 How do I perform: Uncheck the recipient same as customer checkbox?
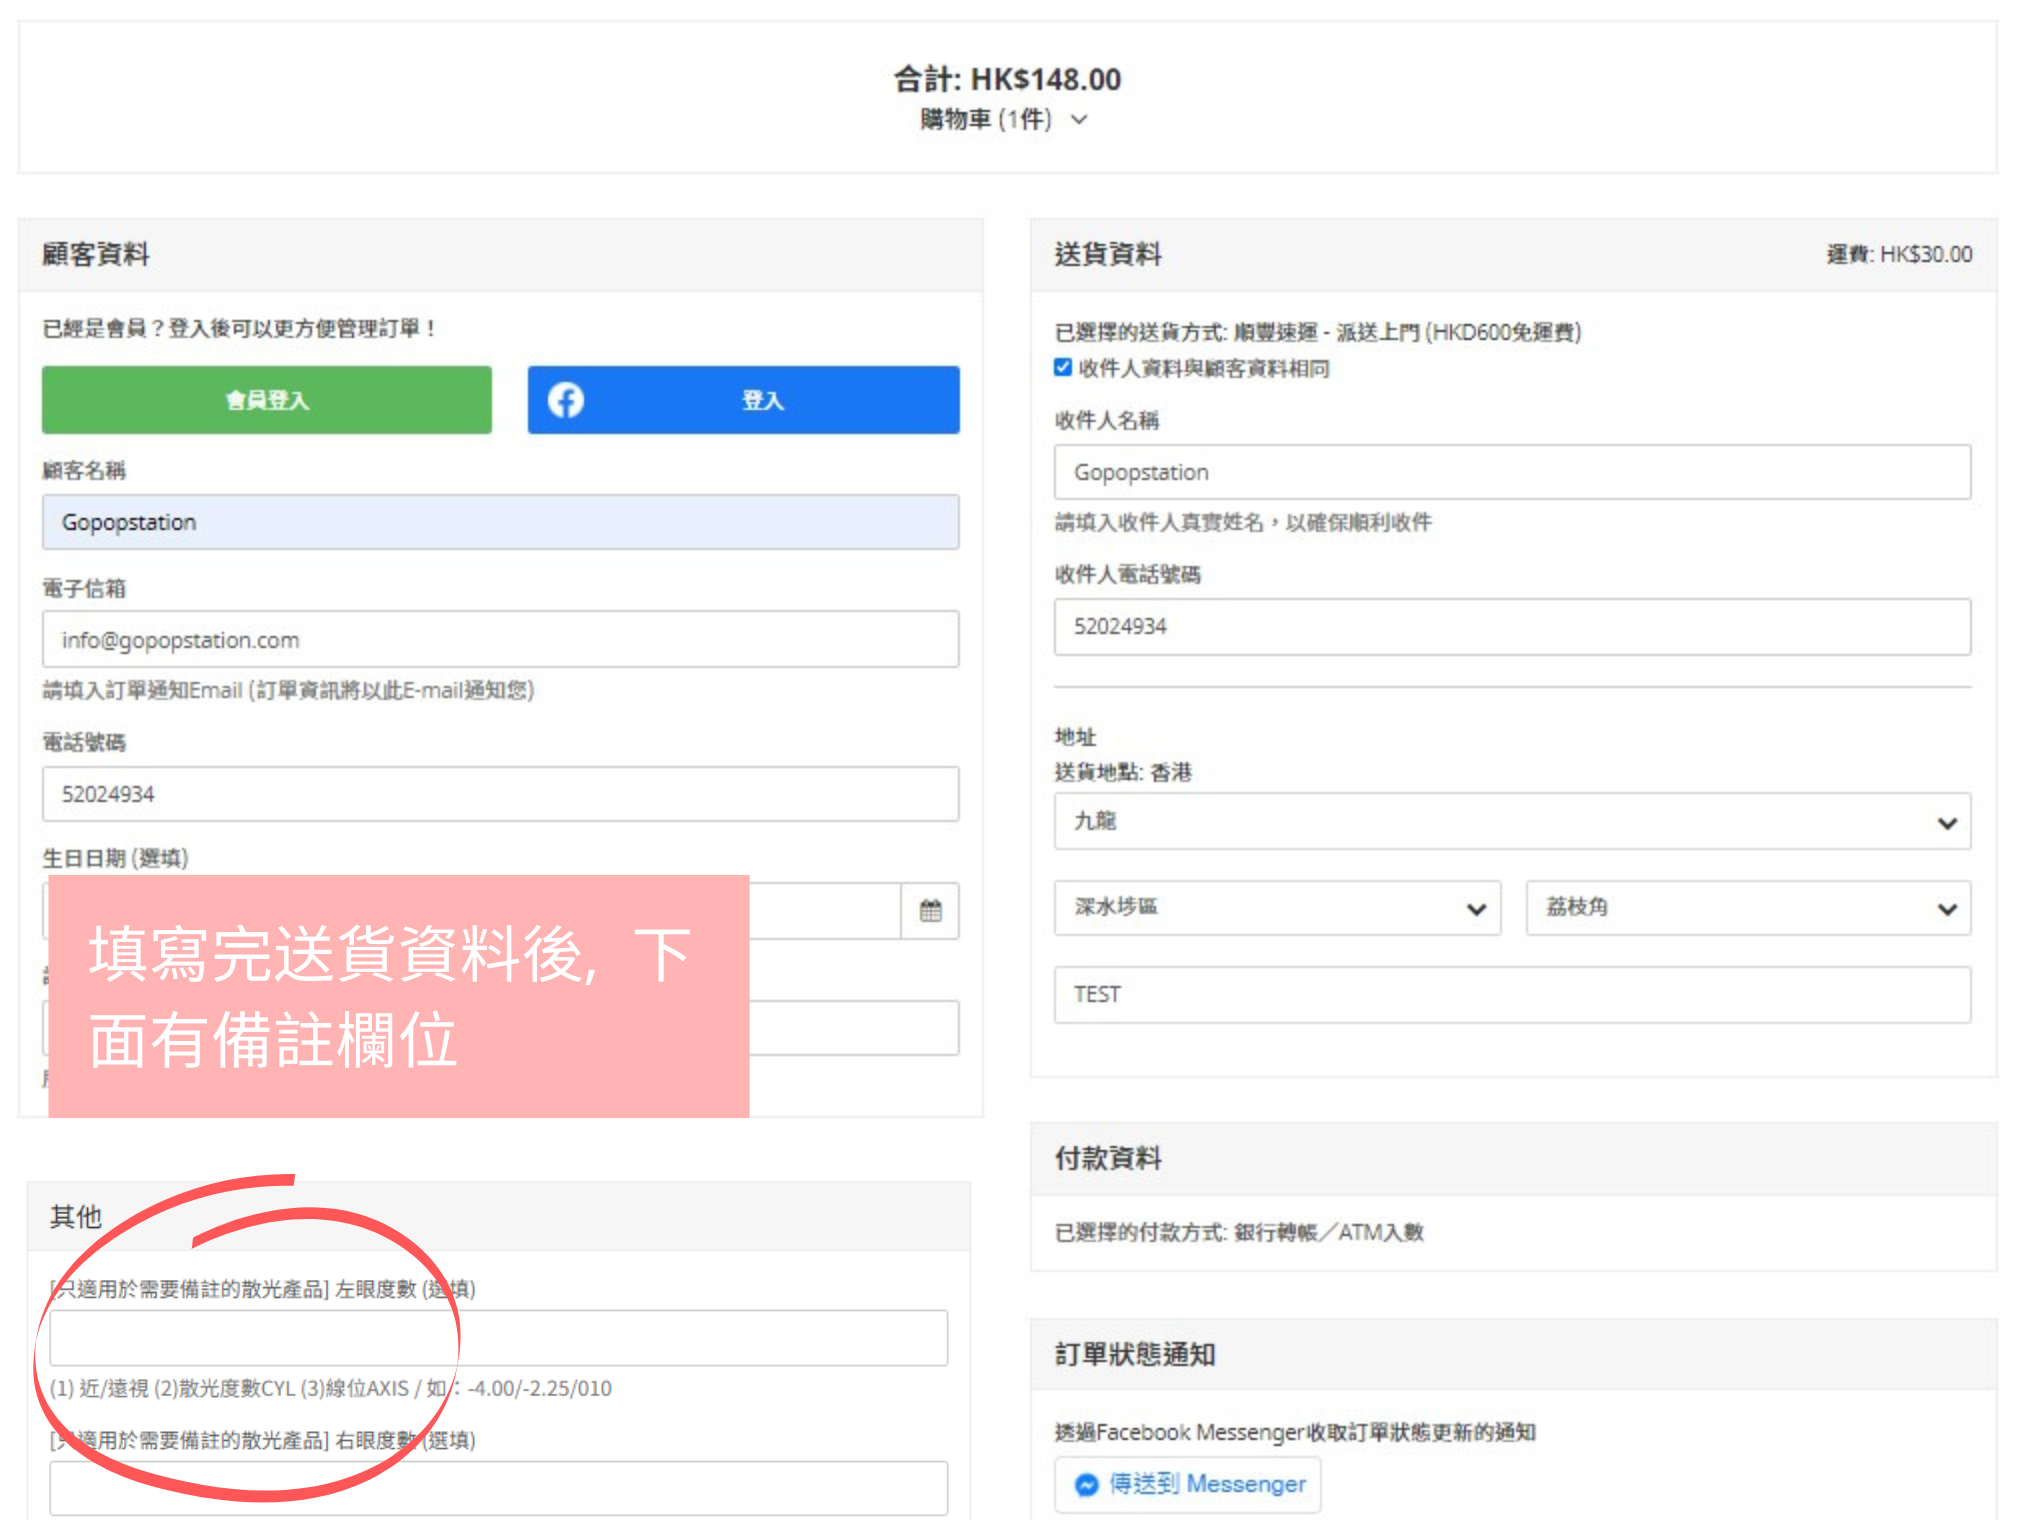click(1063, 367)
